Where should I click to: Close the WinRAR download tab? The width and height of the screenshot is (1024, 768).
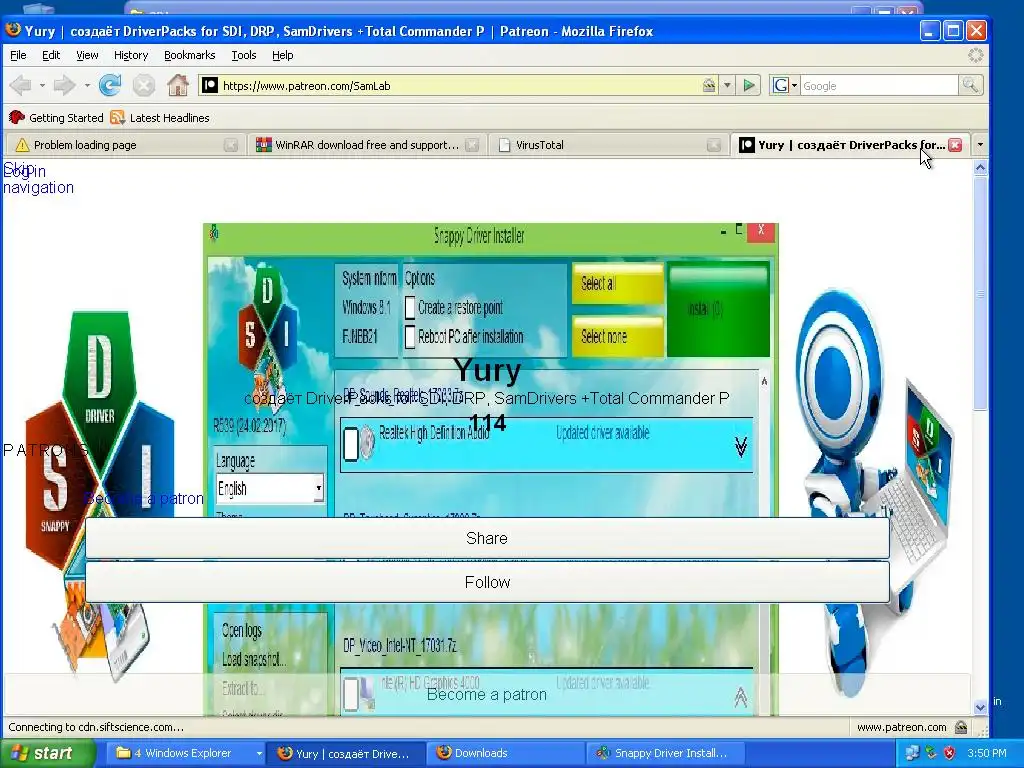click(x=472, y=145)
